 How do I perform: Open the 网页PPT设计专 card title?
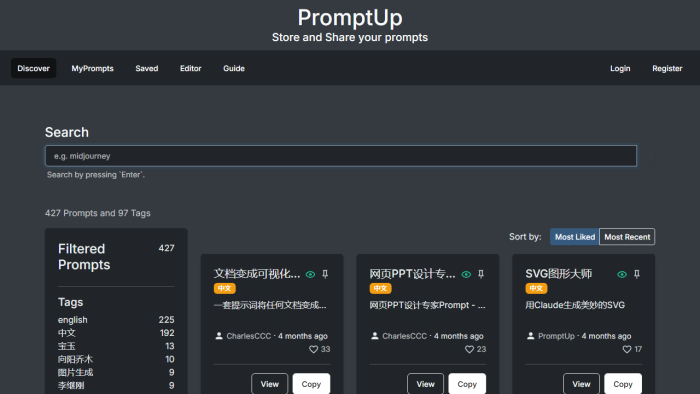click(x=412, y=274)
